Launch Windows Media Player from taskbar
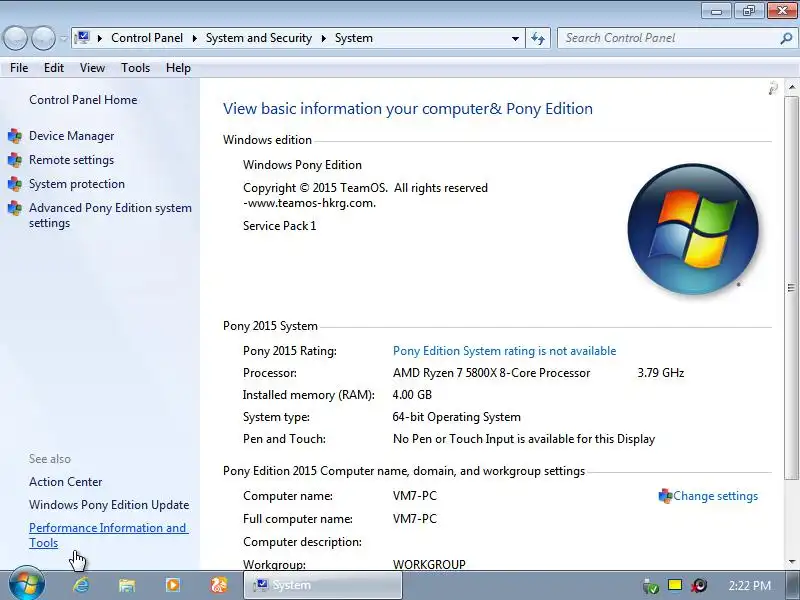 coord(172,585)
